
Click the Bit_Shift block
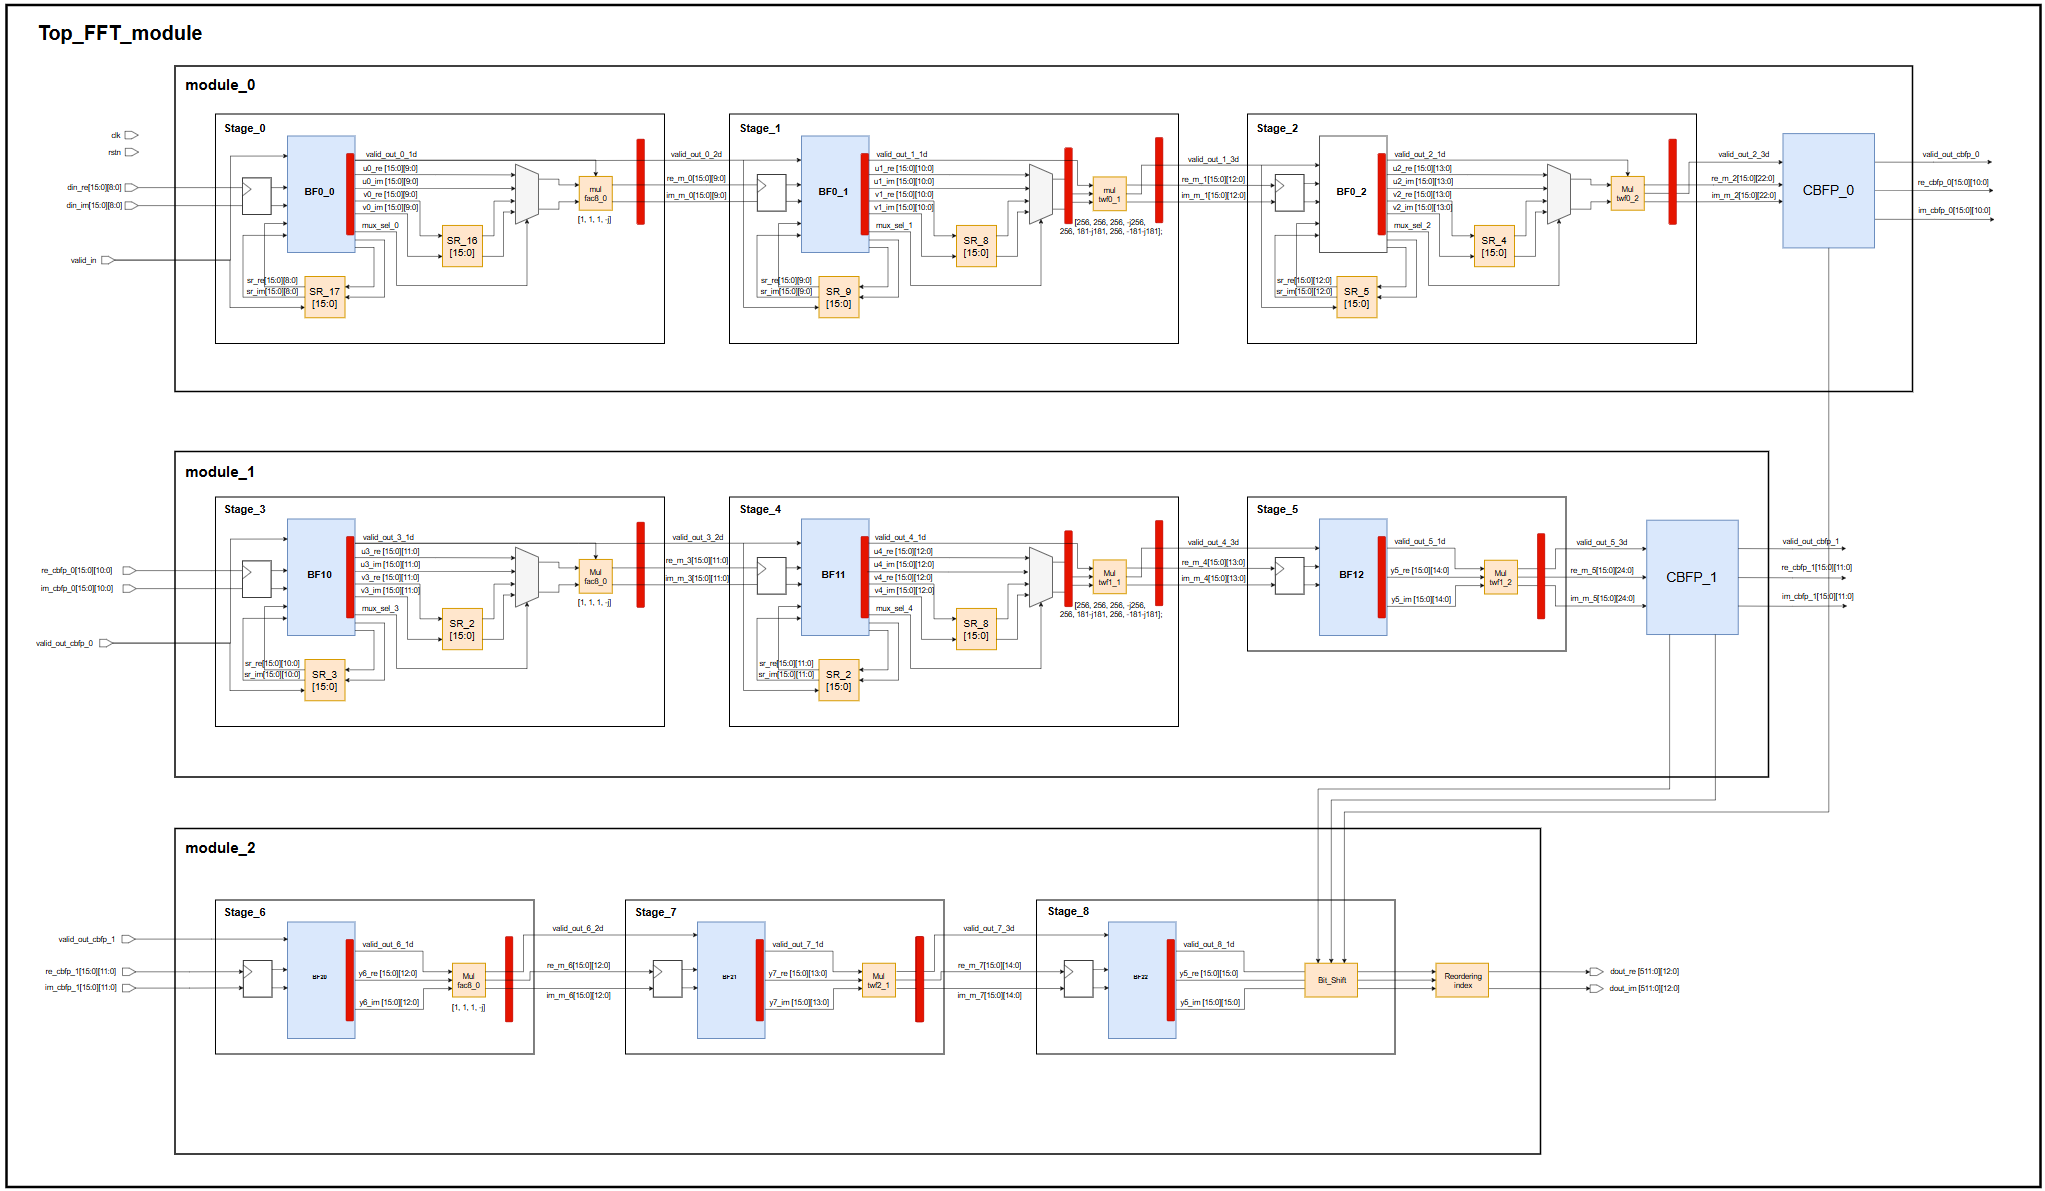(1331, 980)
